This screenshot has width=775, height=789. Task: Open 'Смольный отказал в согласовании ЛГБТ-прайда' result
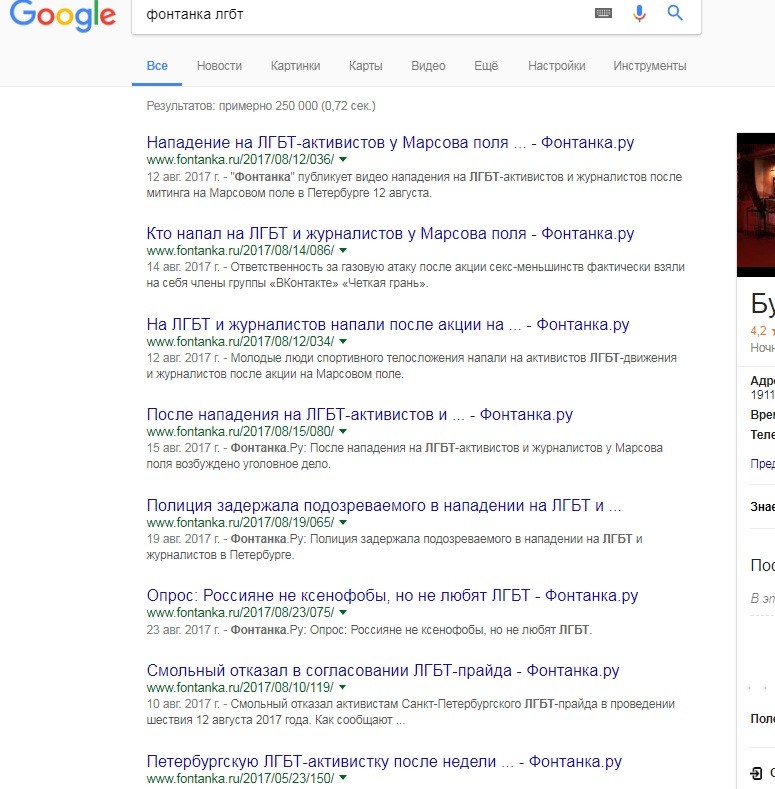(x=382, y=671)
